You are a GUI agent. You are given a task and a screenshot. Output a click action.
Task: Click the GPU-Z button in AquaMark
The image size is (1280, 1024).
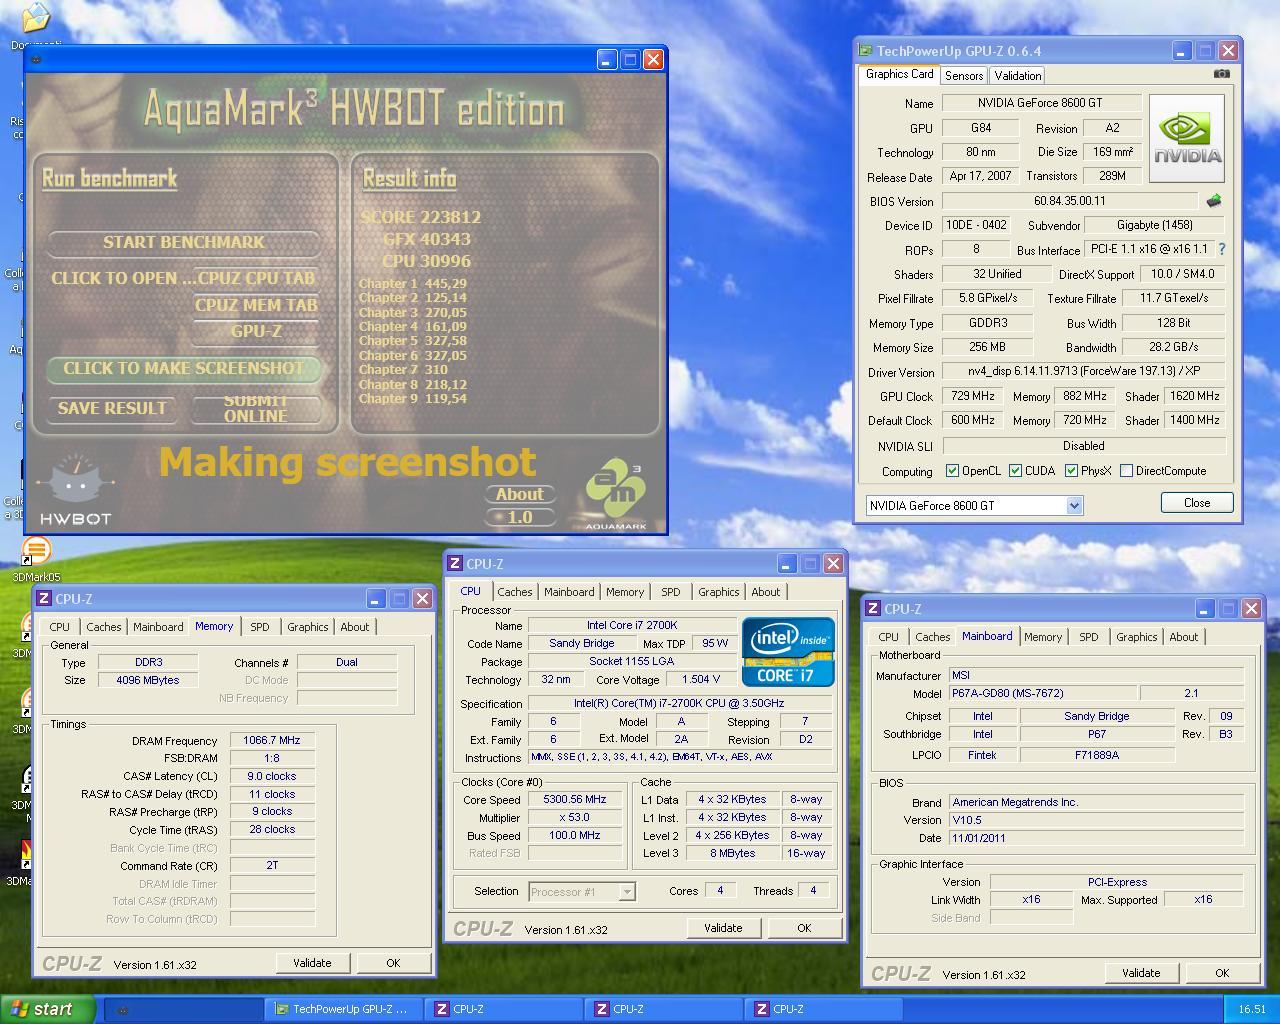[257, 331]
